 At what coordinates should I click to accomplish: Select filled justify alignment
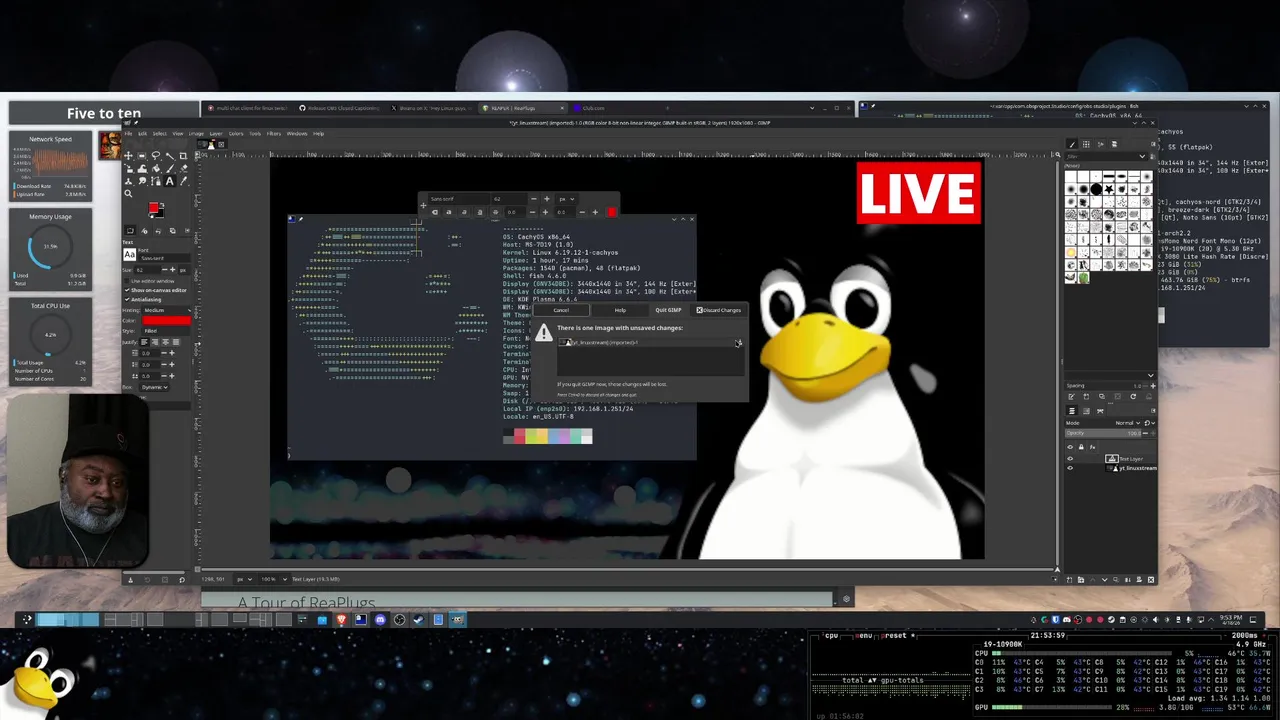[176, 342]
